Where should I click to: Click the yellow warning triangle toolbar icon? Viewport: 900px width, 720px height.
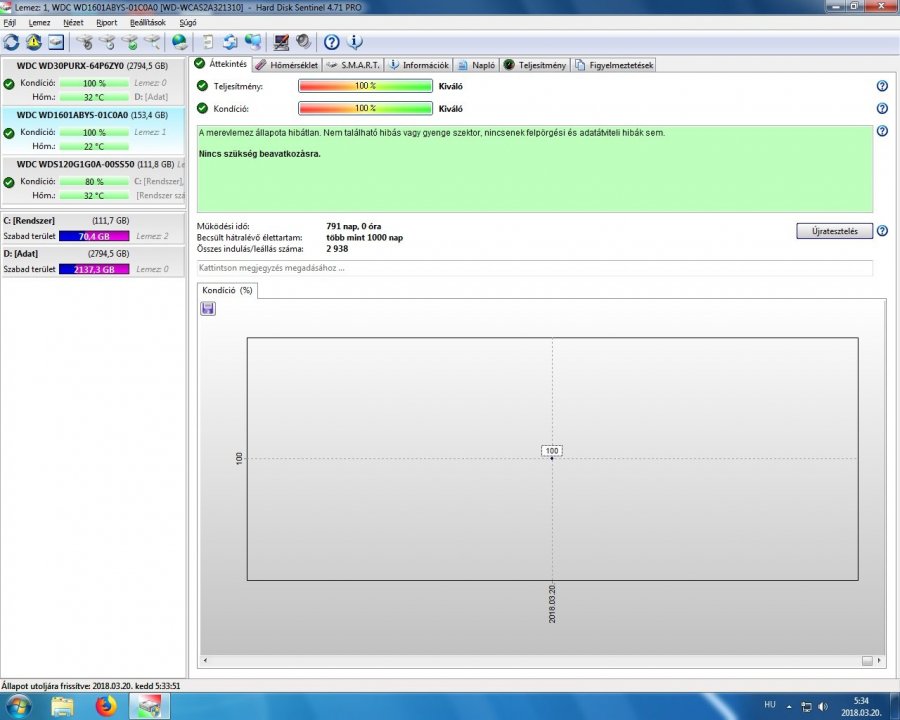pos(33,42)
